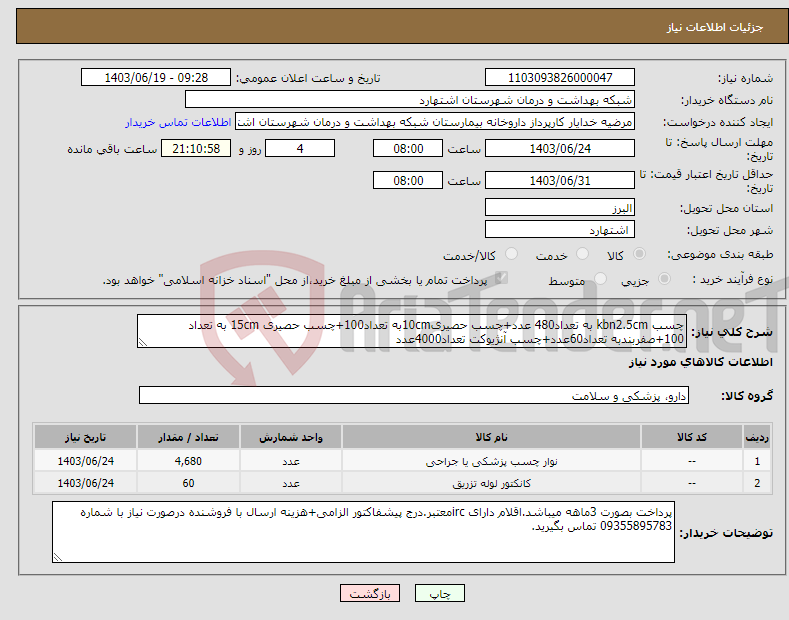This screenshot has height=620, width=789.
Task: Click delivery city field اشتهارد
Action: [x=560, y=229]
